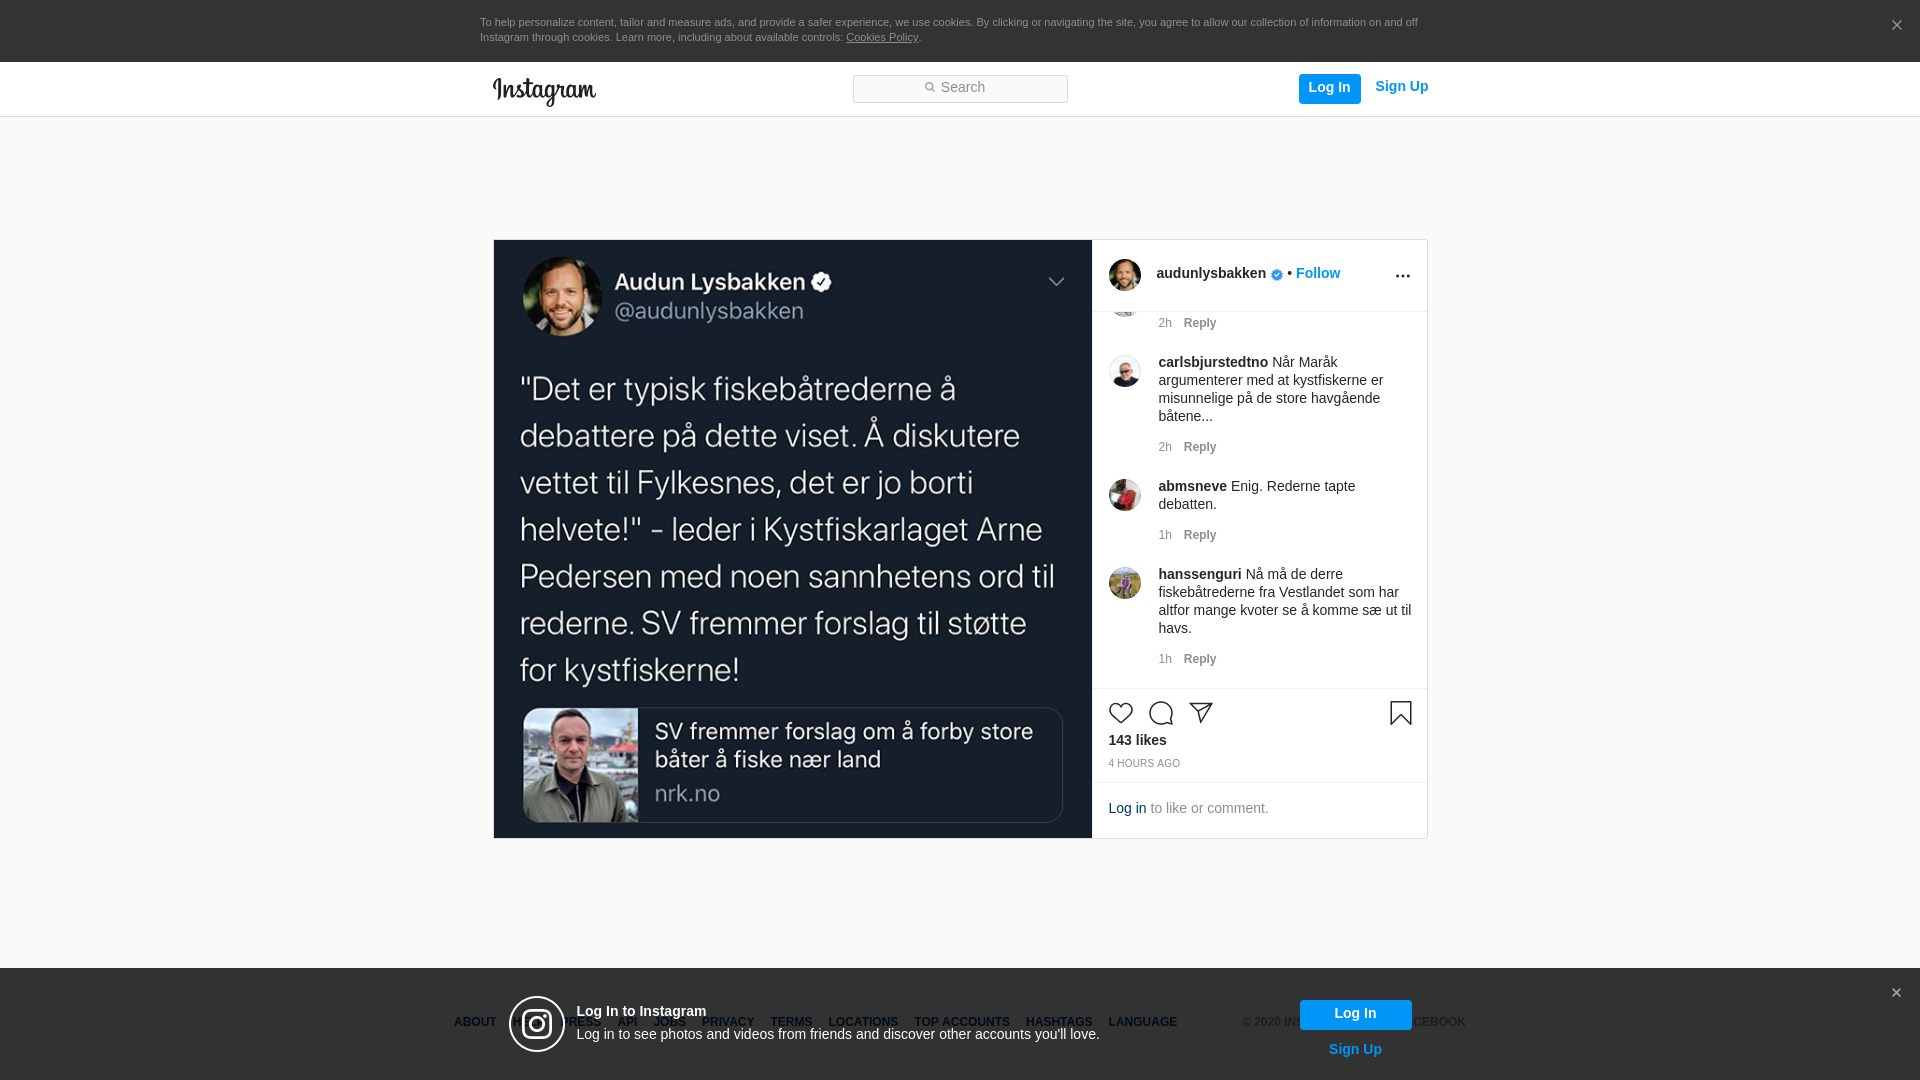1920x1080 pixels.
Task: Open audunlysbakken profile avatar
Action: (1124, 275)
